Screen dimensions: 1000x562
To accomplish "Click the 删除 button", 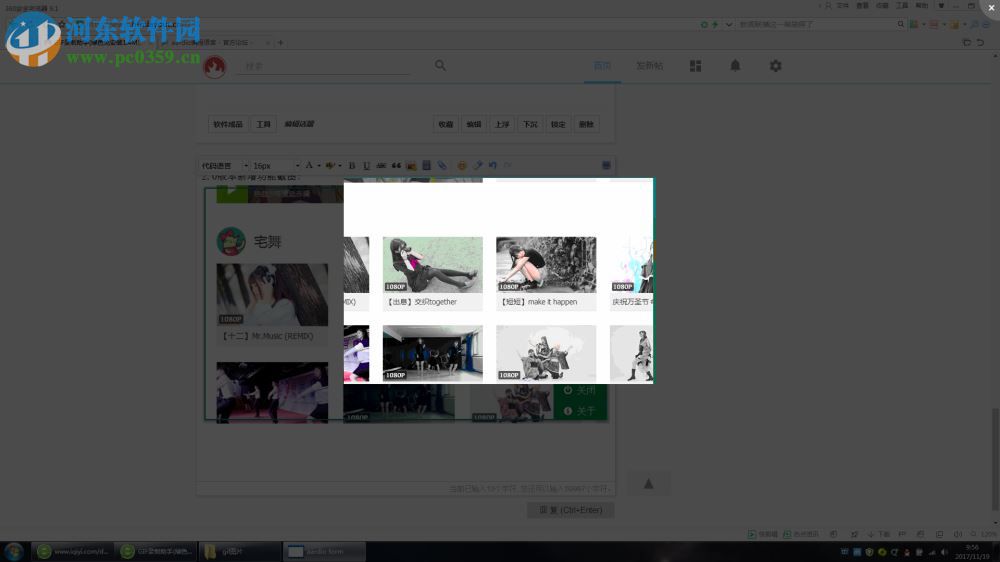I will (586, 124).
